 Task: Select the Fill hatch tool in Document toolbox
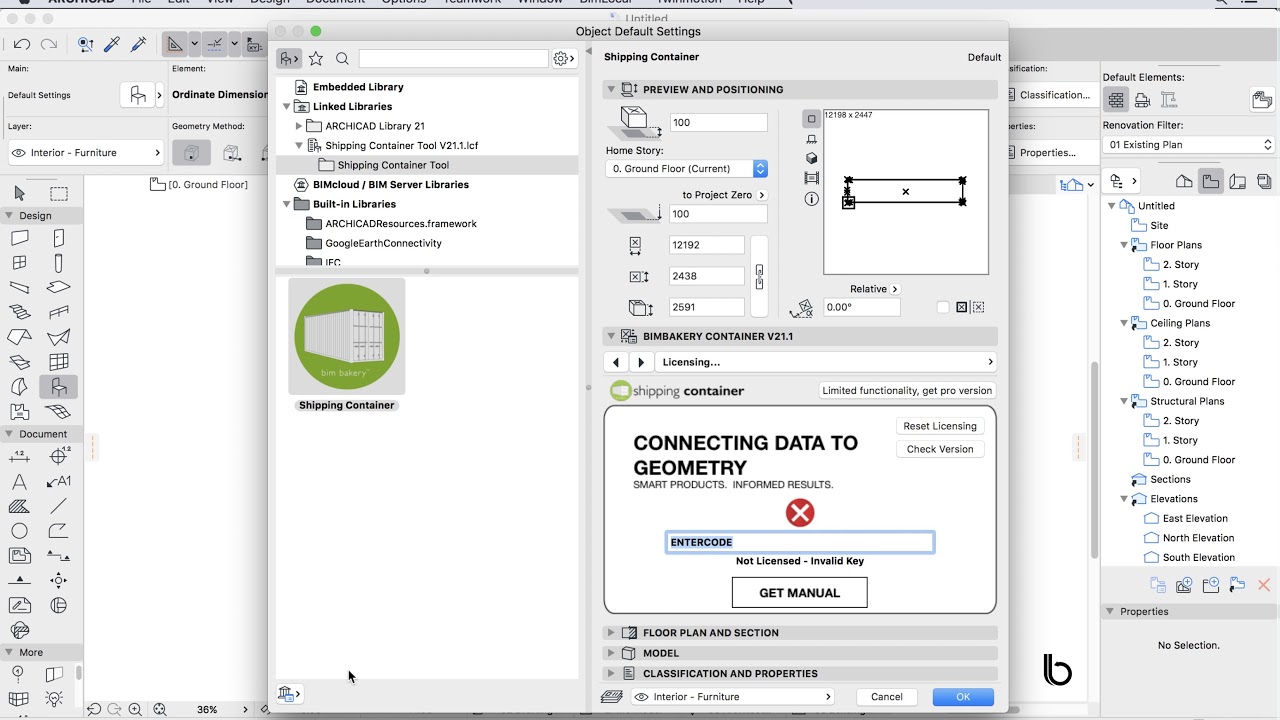coord(19,507)
